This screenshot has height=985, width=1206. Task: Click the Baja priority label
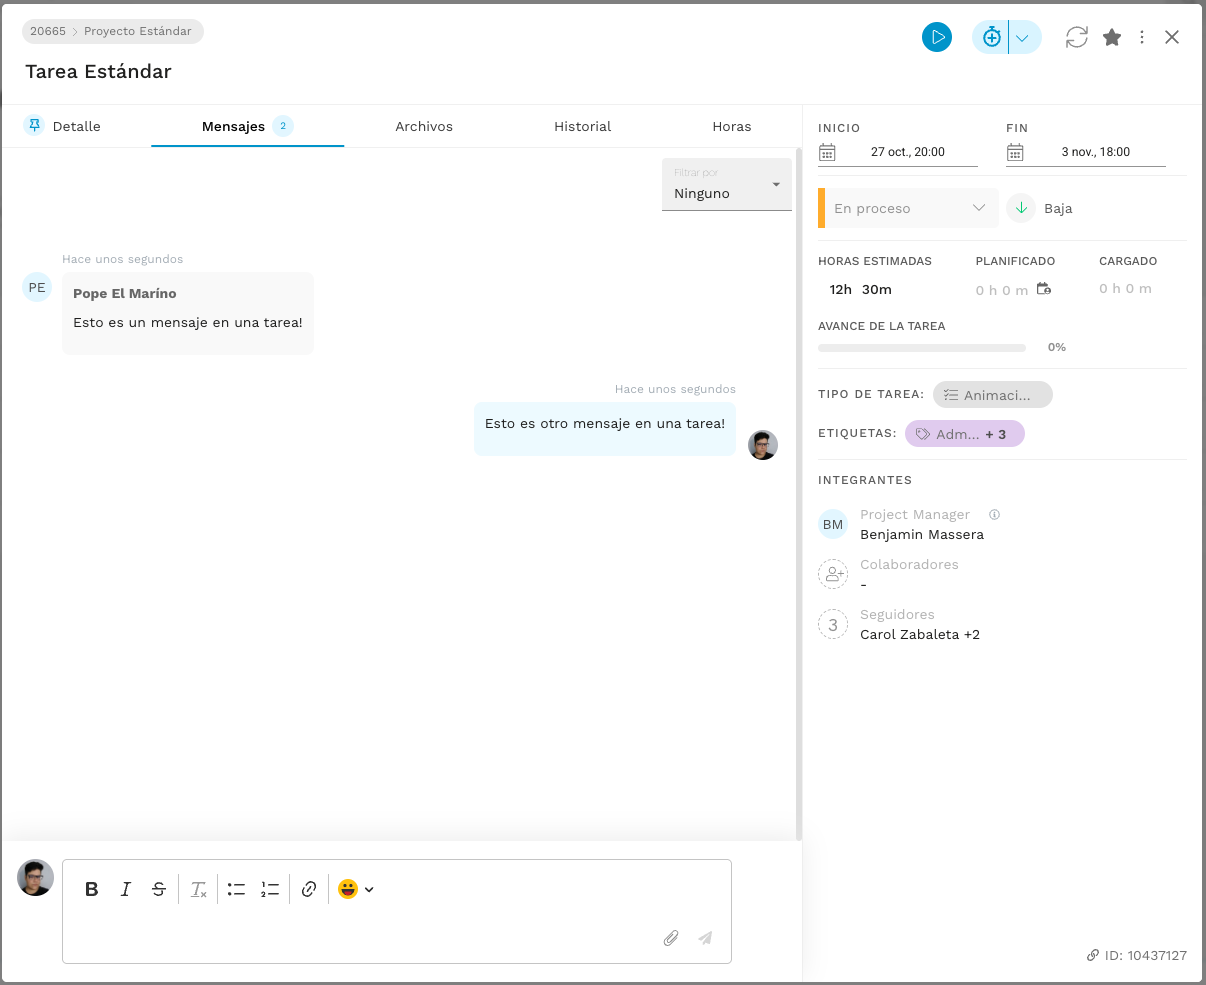(1058, 209)
